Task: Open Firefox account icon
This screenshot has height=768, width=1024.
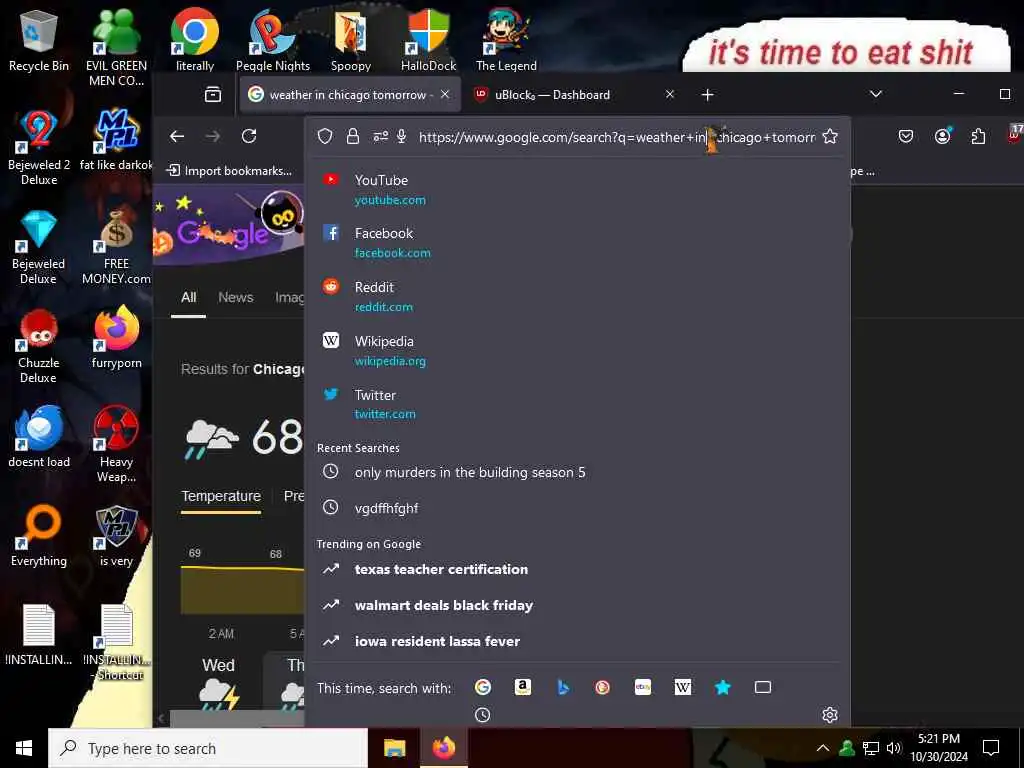Action: [942, 136]
